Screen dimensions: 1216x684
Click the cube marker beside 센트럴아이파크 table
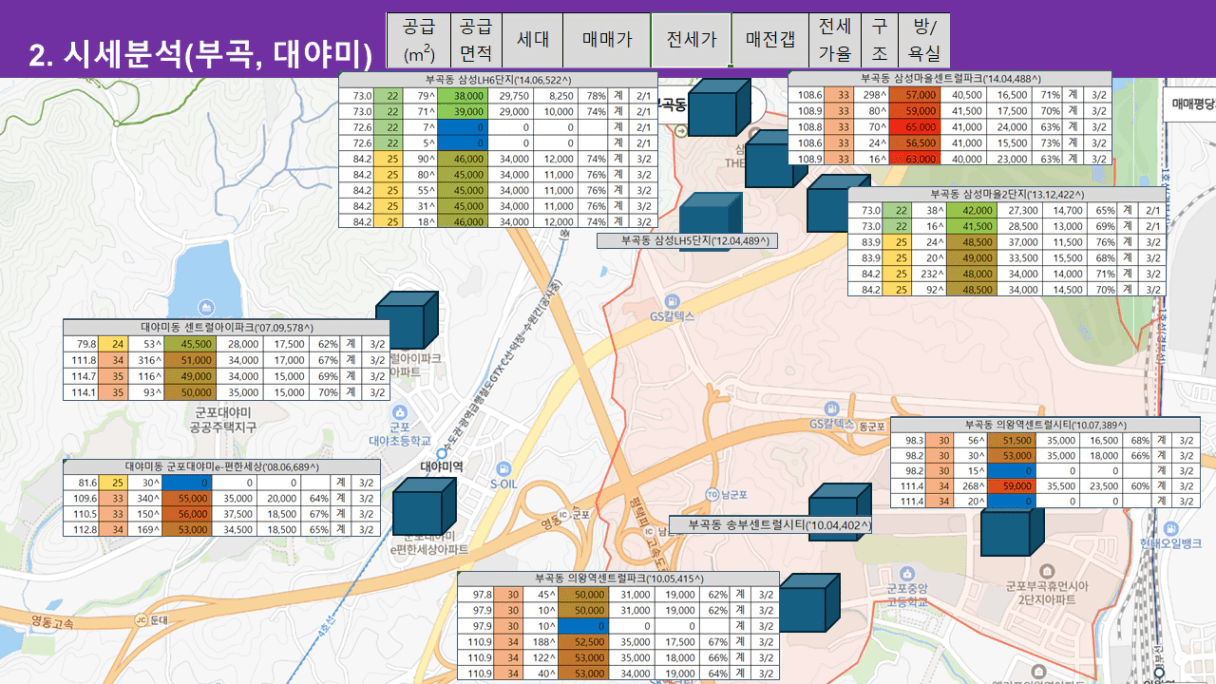(408, 320)
